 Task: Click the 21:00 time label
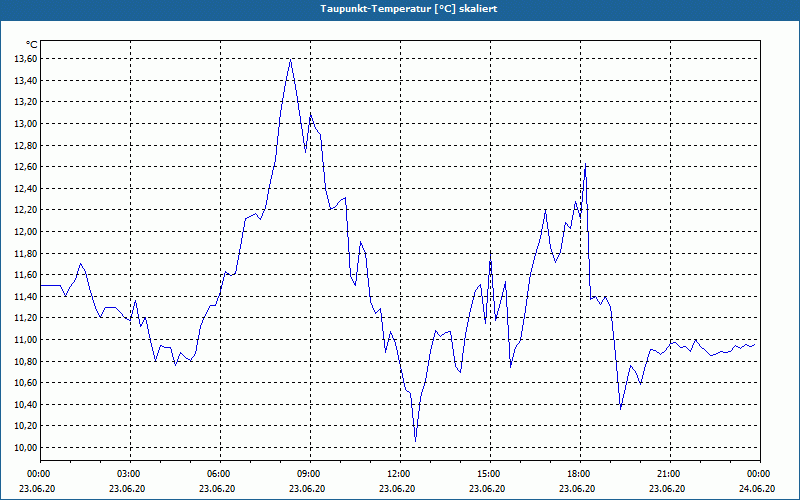(x=668, y=474)
